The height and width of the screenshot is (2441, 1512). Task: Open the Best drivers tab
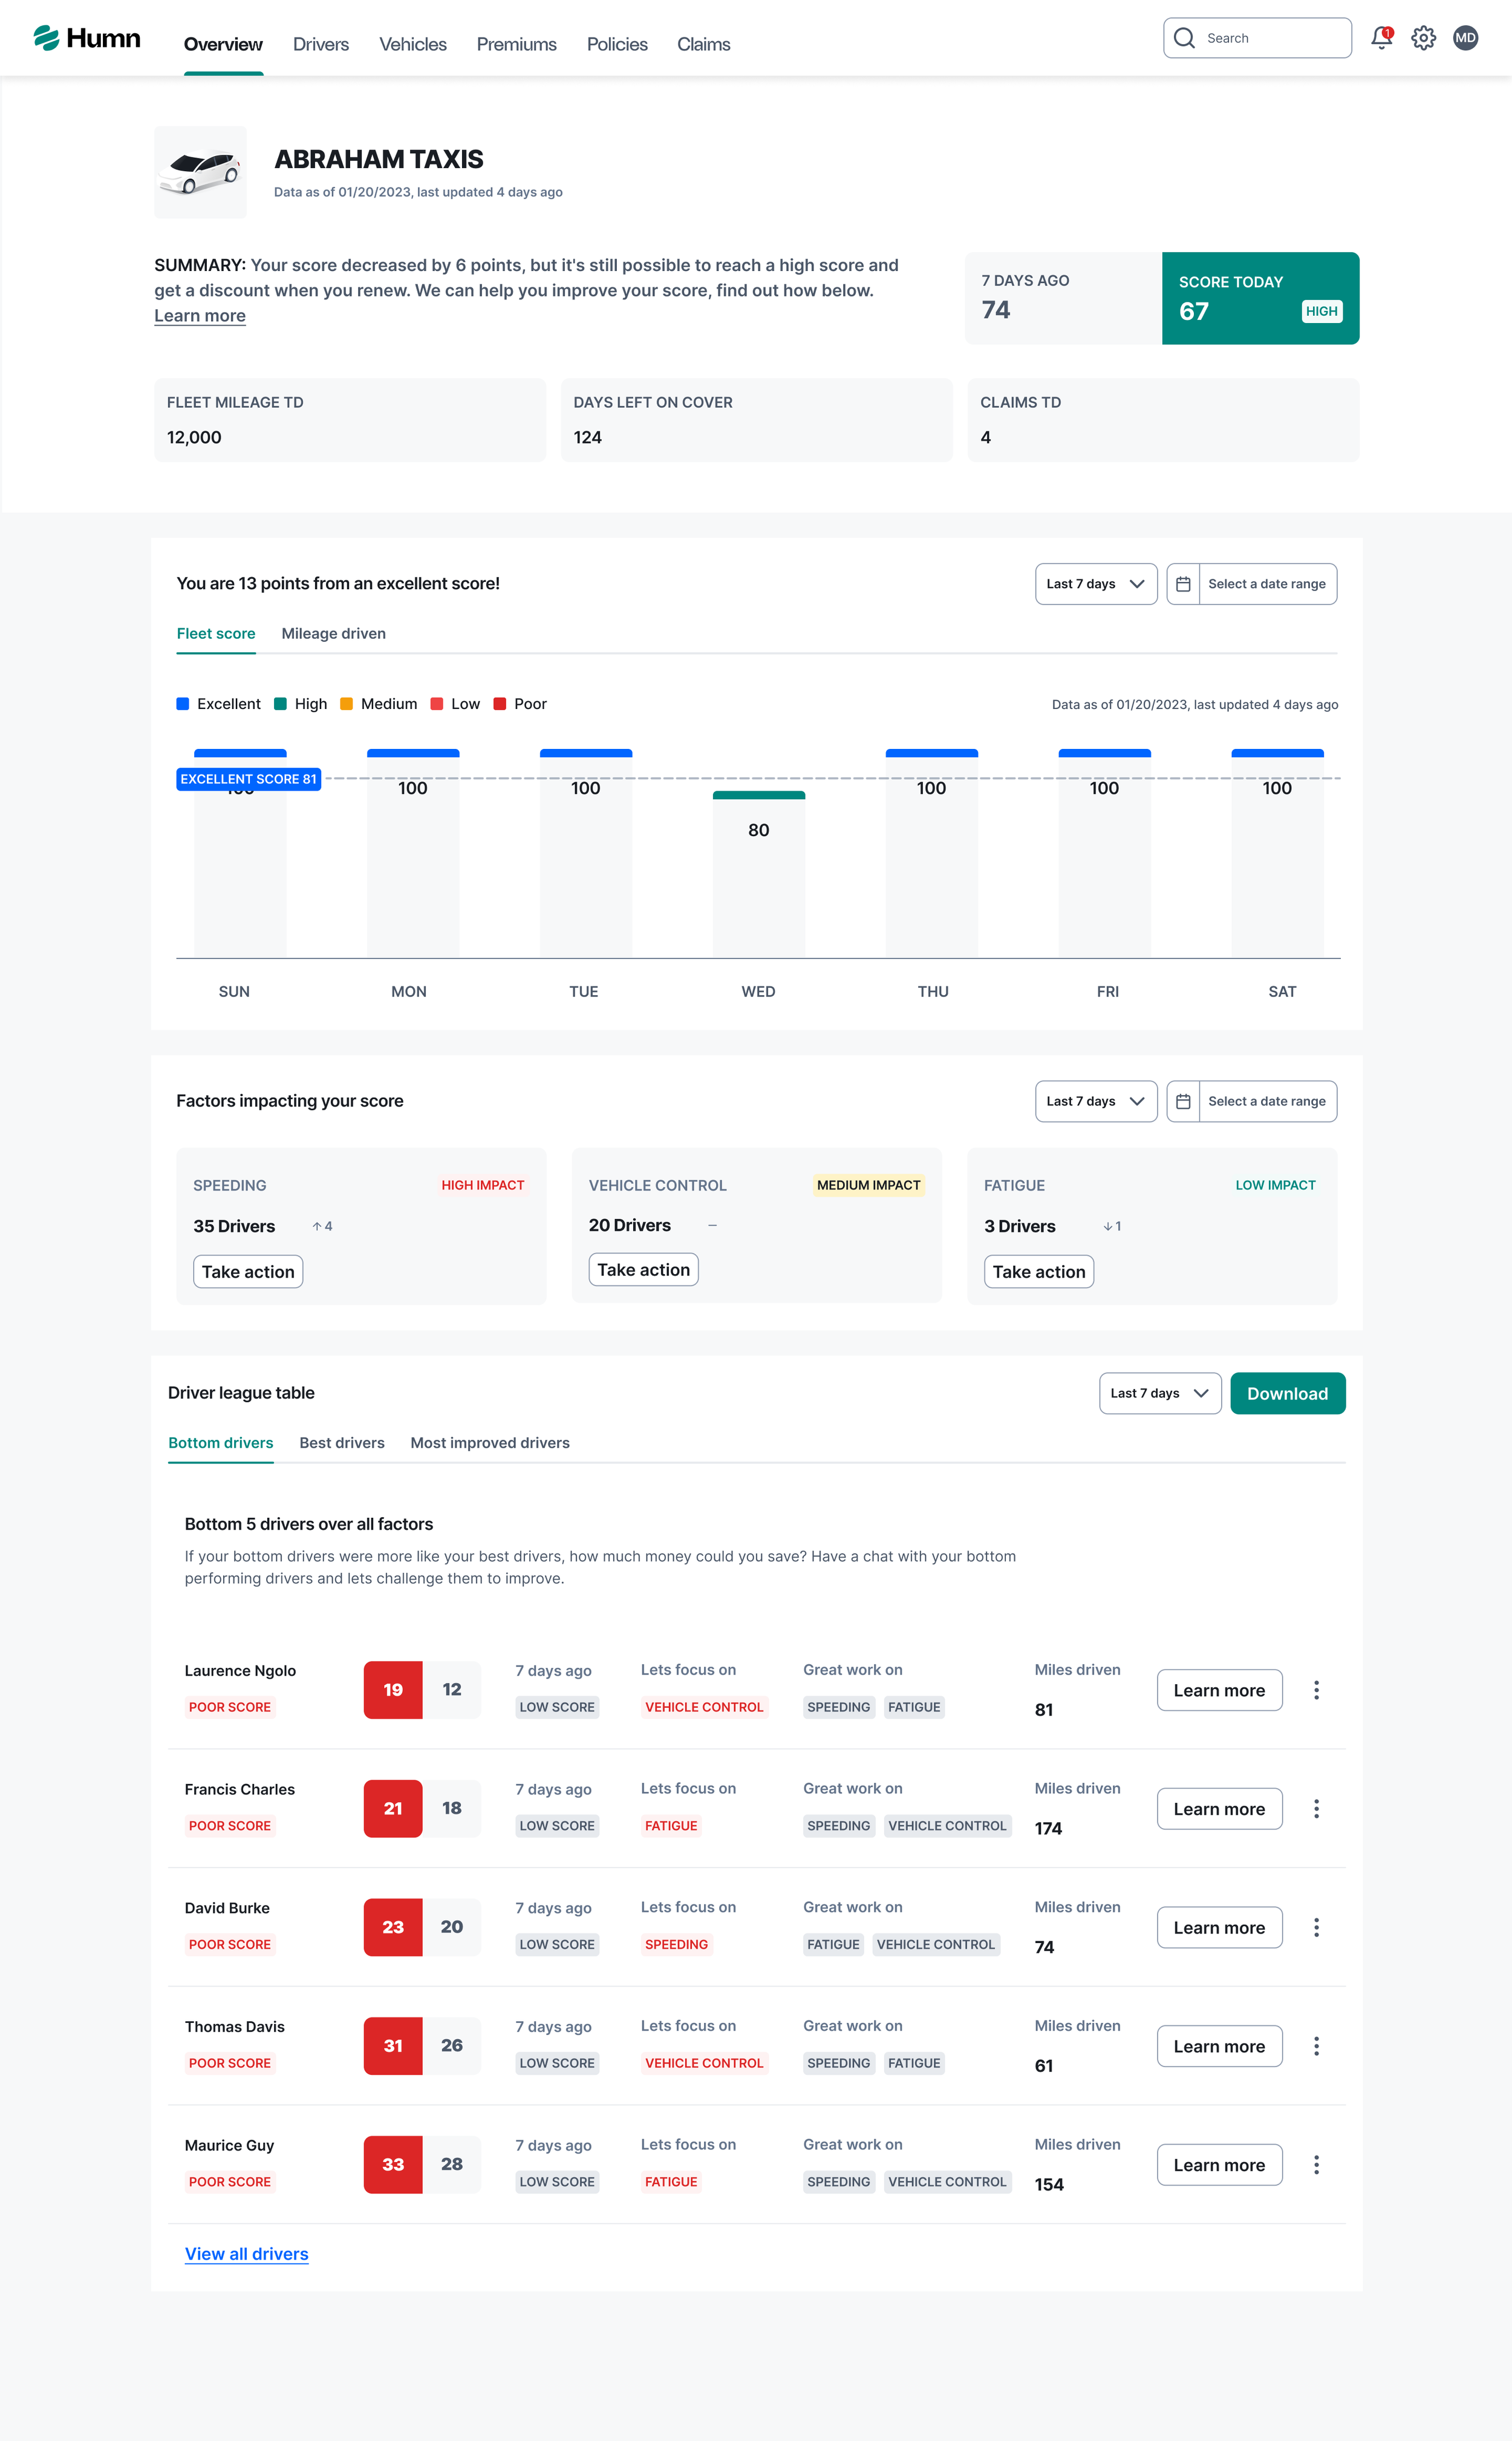click(x=342, y=1443)
